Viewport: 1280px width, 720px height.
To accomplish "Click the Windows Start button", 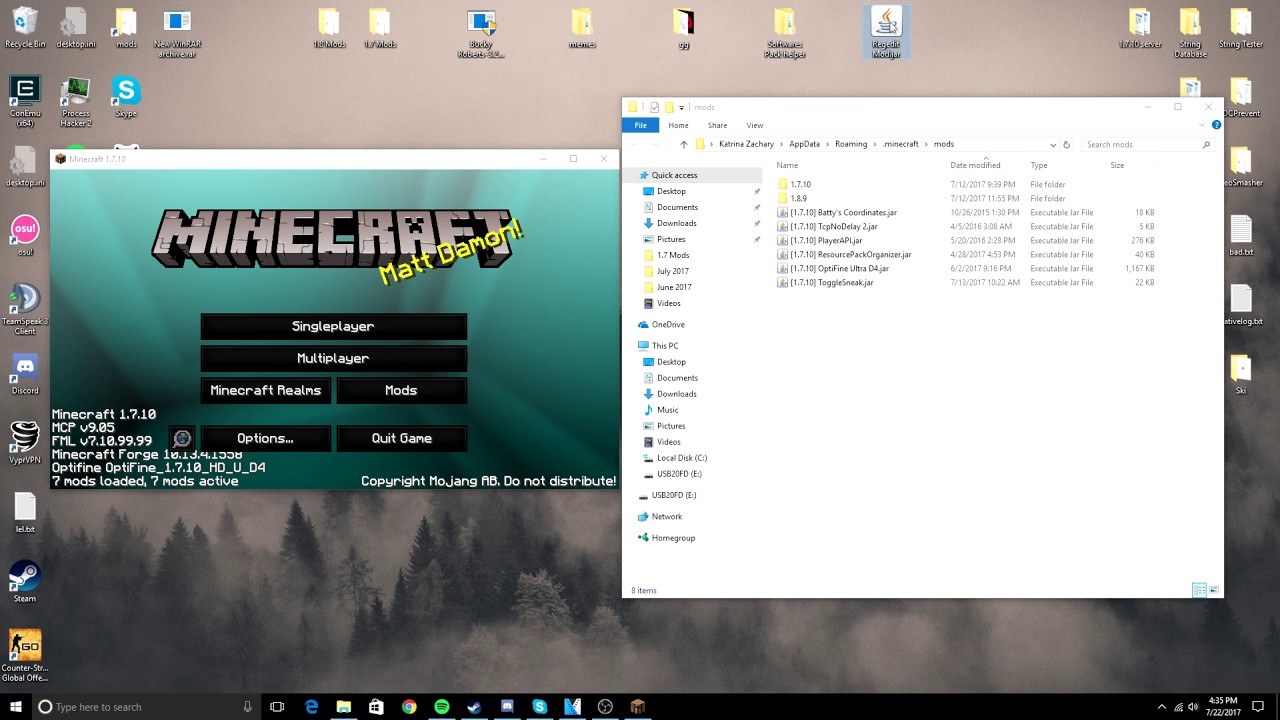I will click(16, 707).
